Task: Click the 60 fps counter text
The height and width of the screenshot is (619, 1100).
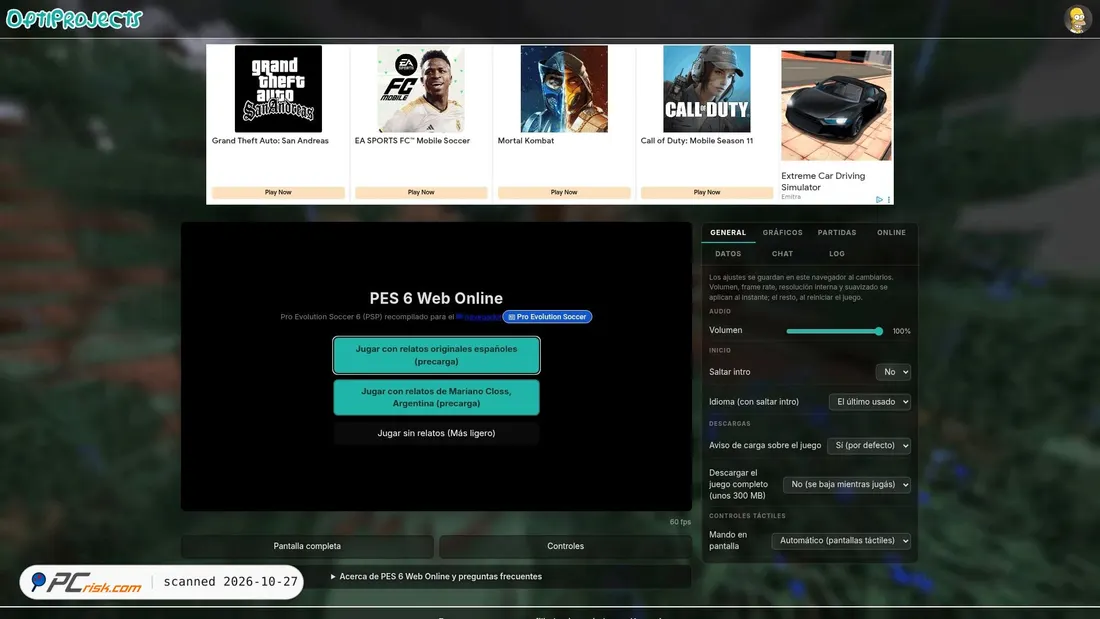Action: [x=680, y=522]
